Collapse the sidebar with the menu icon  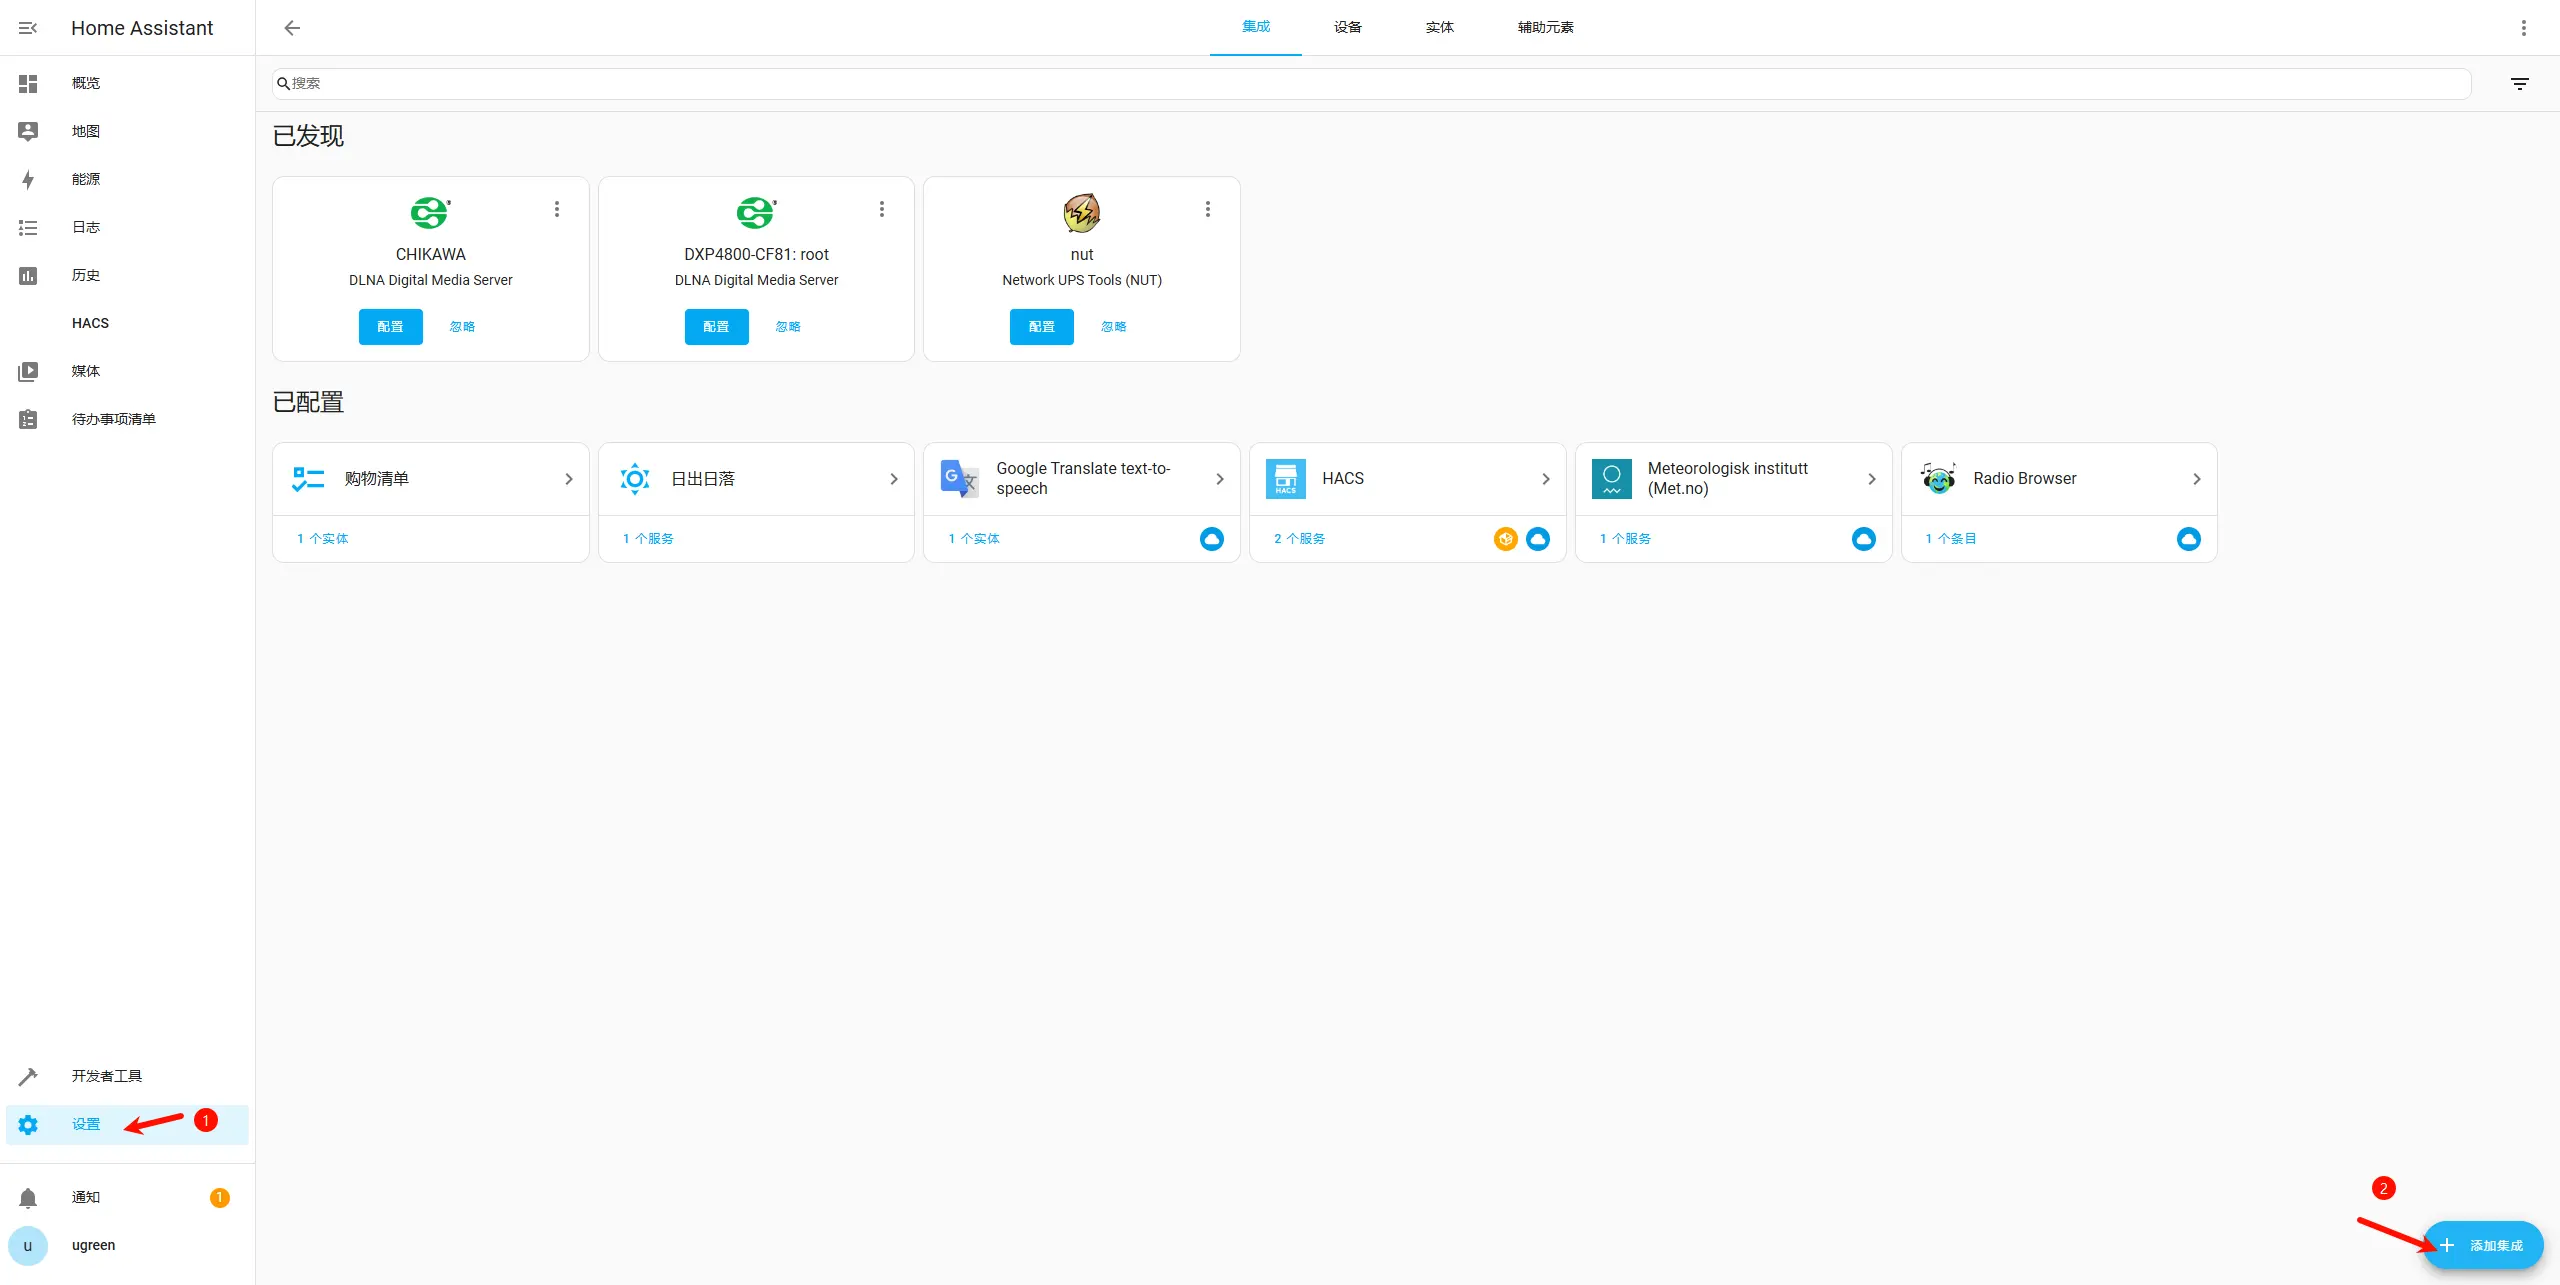[28, 28]
